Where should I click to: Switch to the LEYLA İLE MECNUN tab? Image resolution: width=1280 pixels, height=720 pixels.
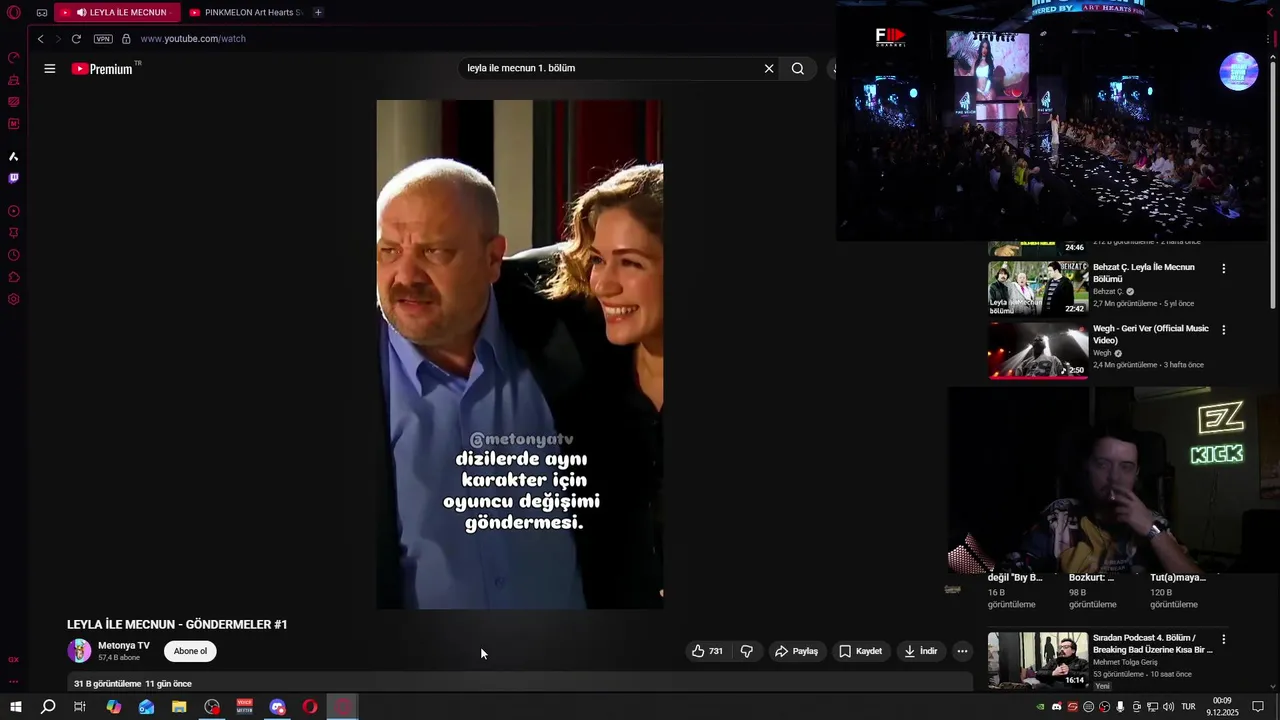[x=117, y=12]
